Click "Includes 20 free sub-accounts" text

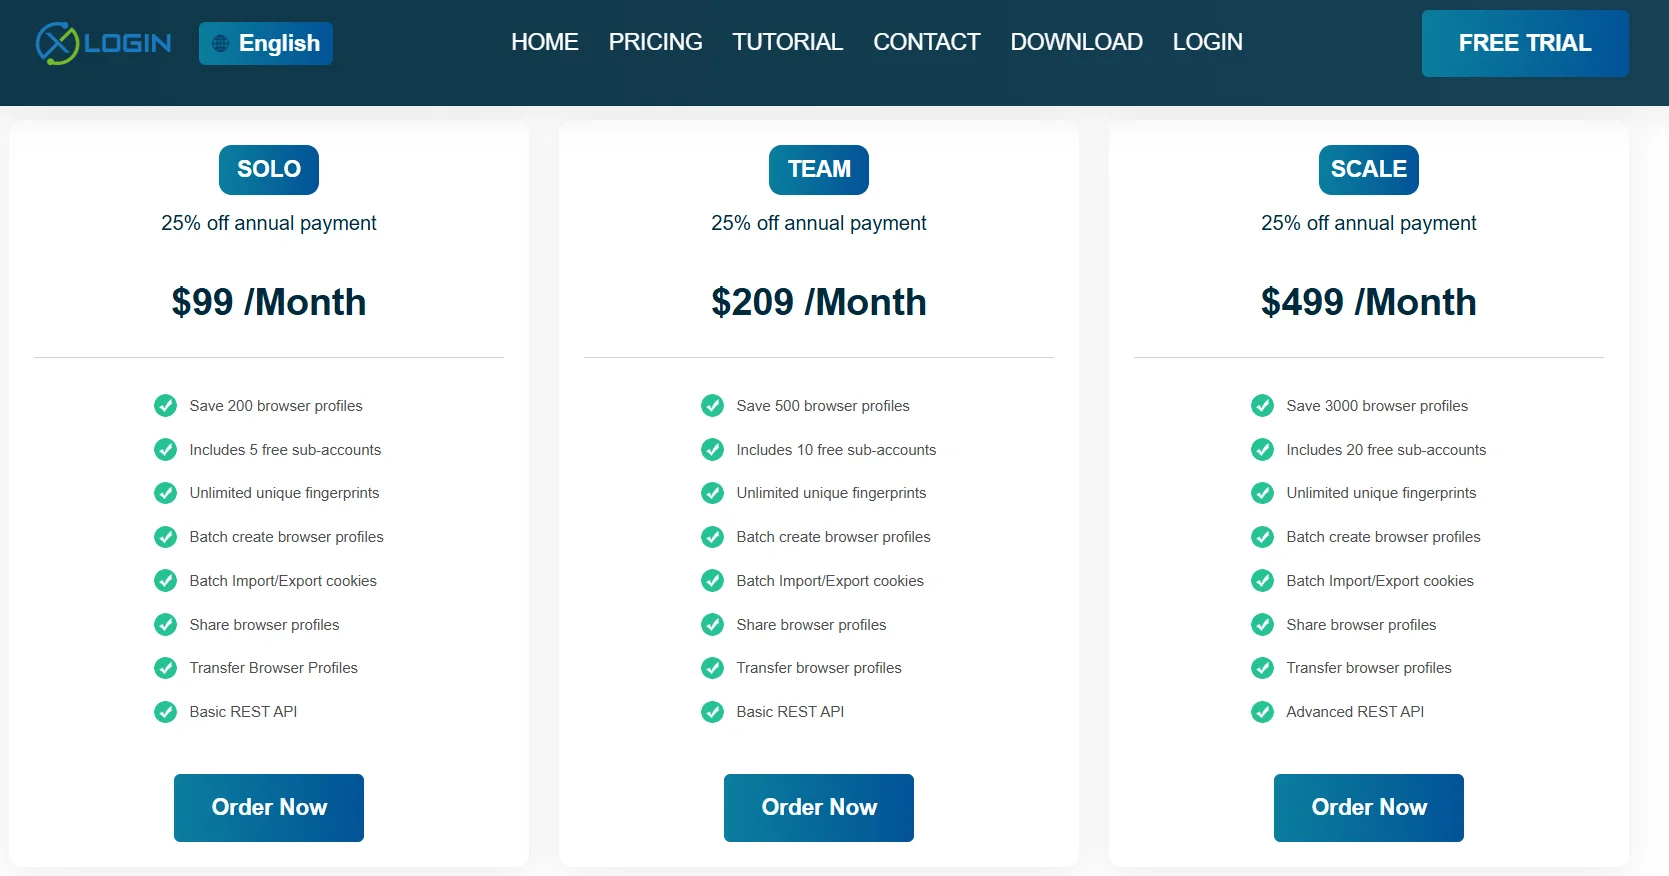tap(1386, 450)
